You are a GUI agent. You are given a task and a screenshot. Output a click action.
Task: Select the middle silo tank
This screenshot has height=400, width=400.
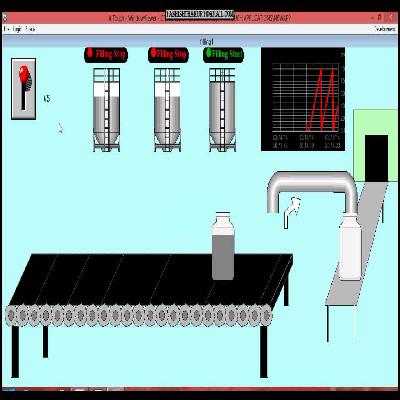coord(167,110)
